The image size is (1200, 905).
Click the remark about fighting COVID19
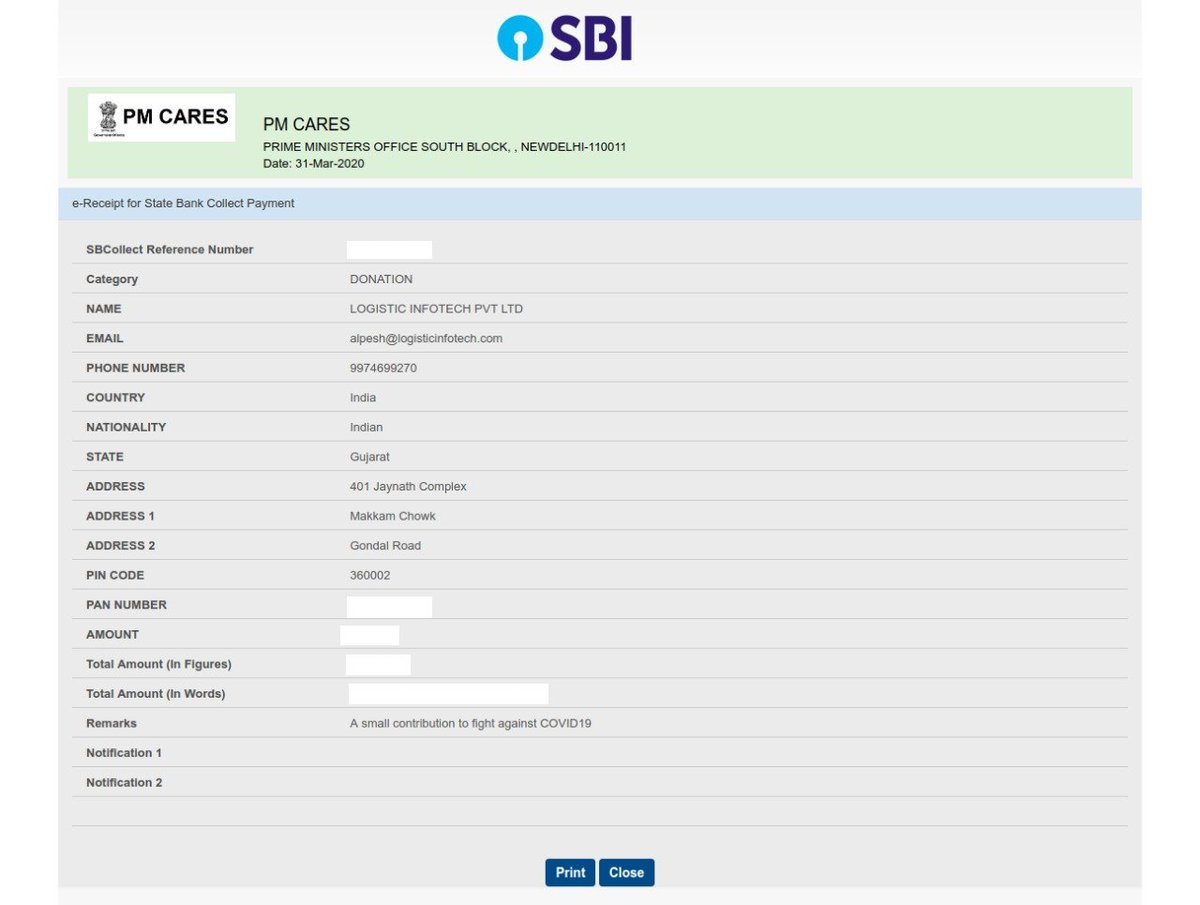470,723
